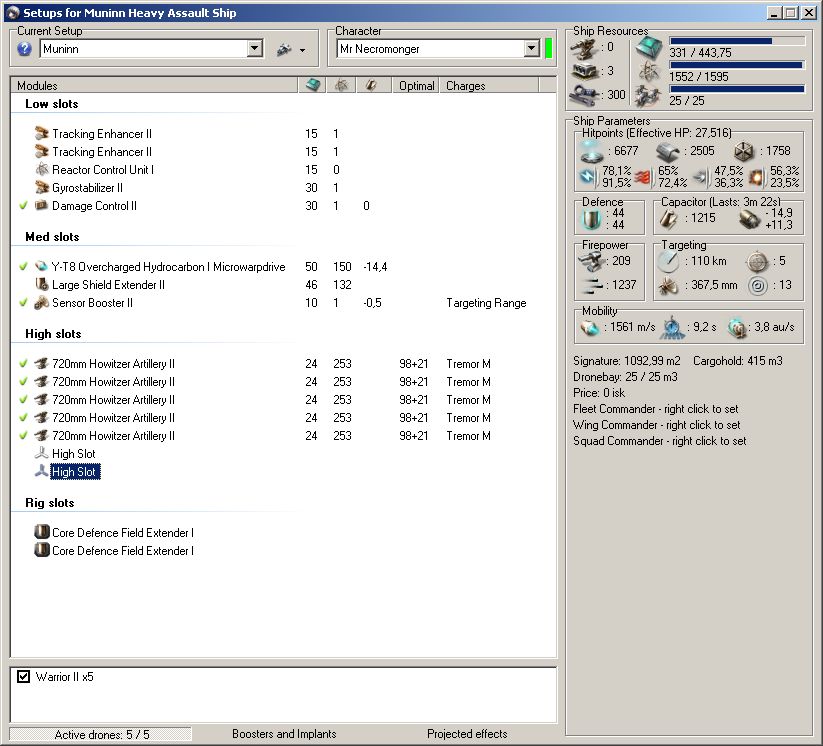Click the explosive resistance icon

coord(756,177)
